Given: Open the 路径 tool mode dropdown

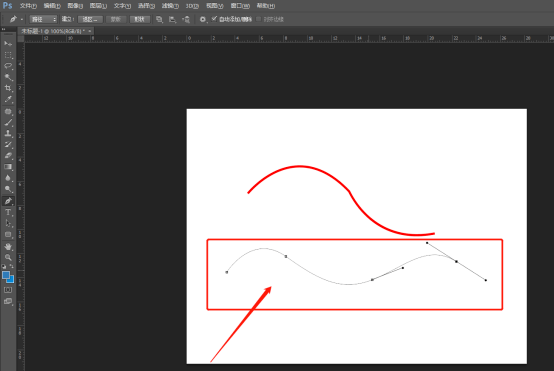Looking at the screenshot, I should click(x=43, y=19).
